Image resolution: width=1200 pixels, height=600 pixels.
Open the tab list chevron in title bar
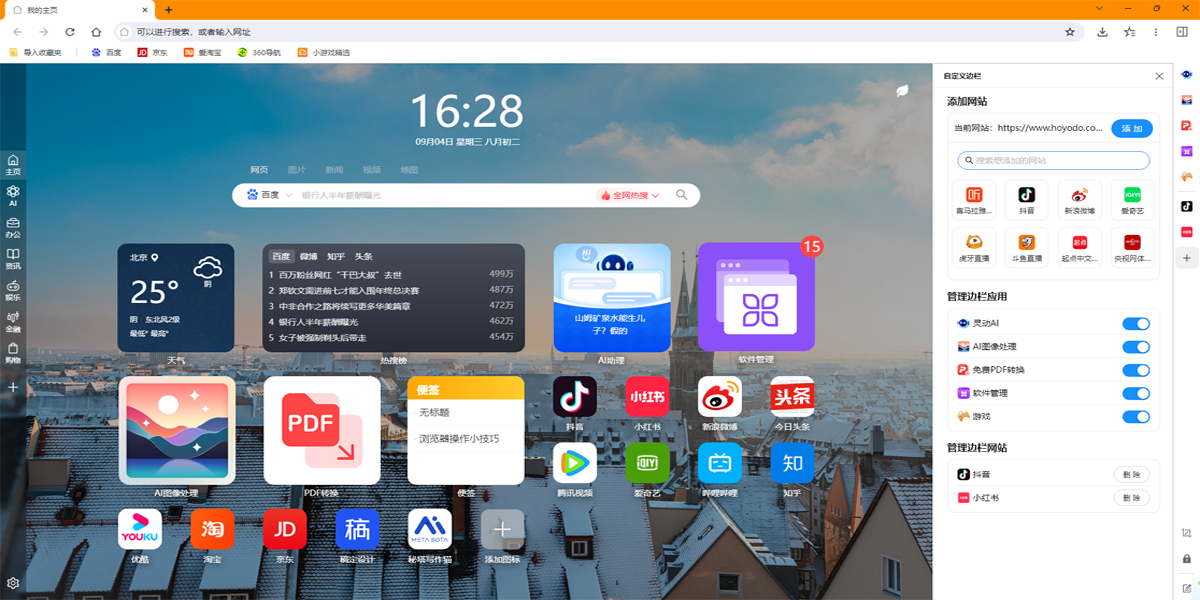coord(1099,9)
